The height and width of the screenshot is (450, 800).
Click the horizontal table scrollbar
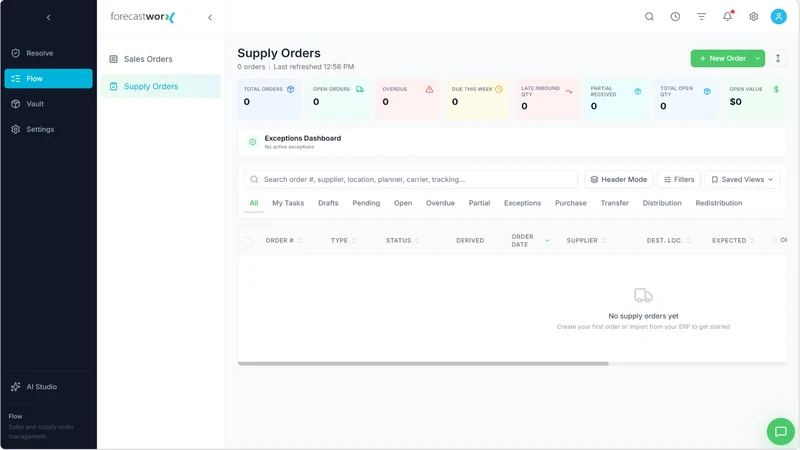(423, 364)
